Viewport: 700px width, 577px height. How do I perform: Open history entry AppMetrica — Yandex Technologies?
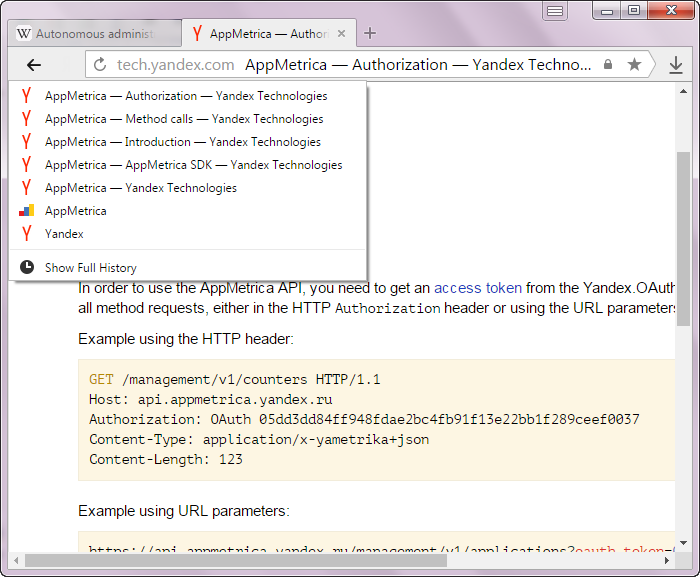pos(188,188)
